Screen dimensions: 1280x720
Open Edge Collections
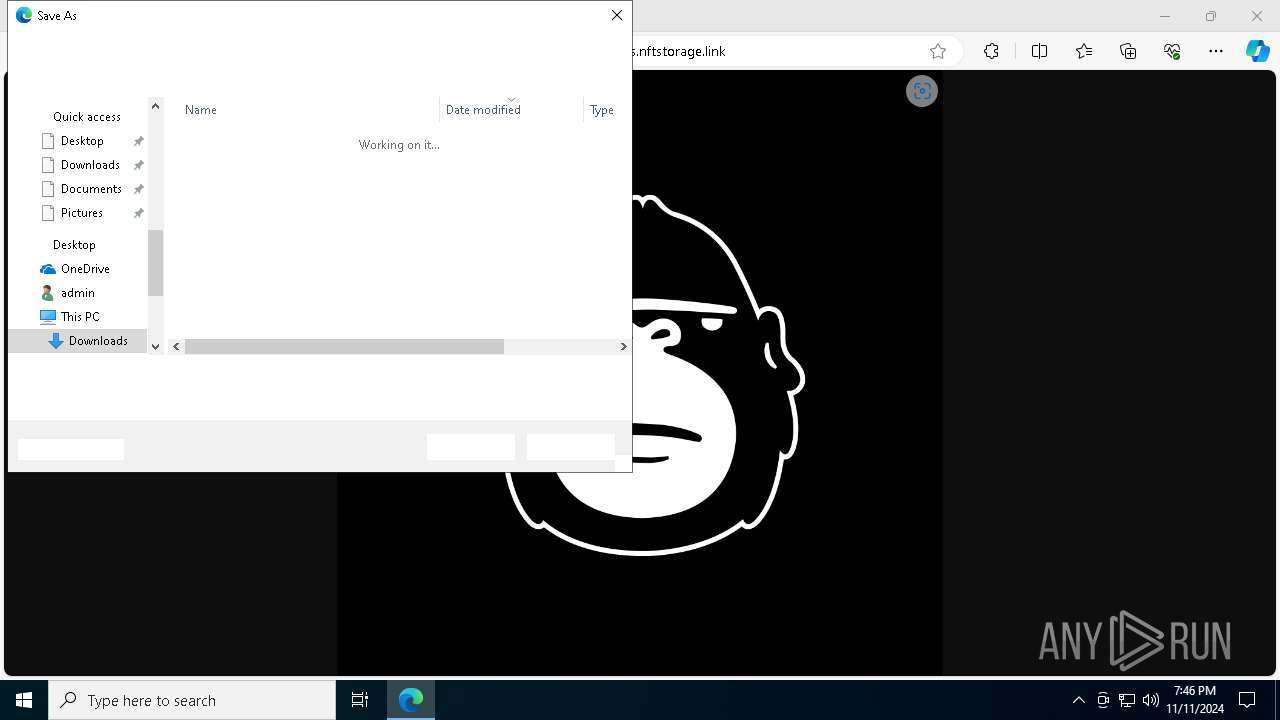click(1128, 51)
